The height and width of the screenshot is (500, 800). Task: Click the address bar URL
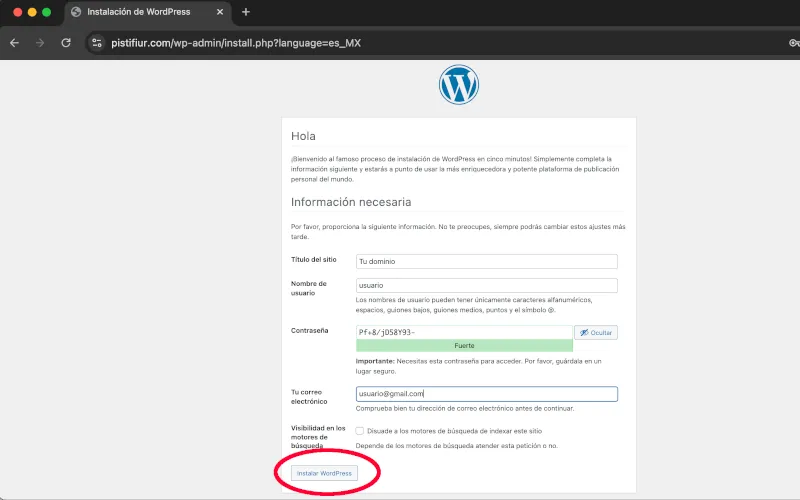click(236, 43)
